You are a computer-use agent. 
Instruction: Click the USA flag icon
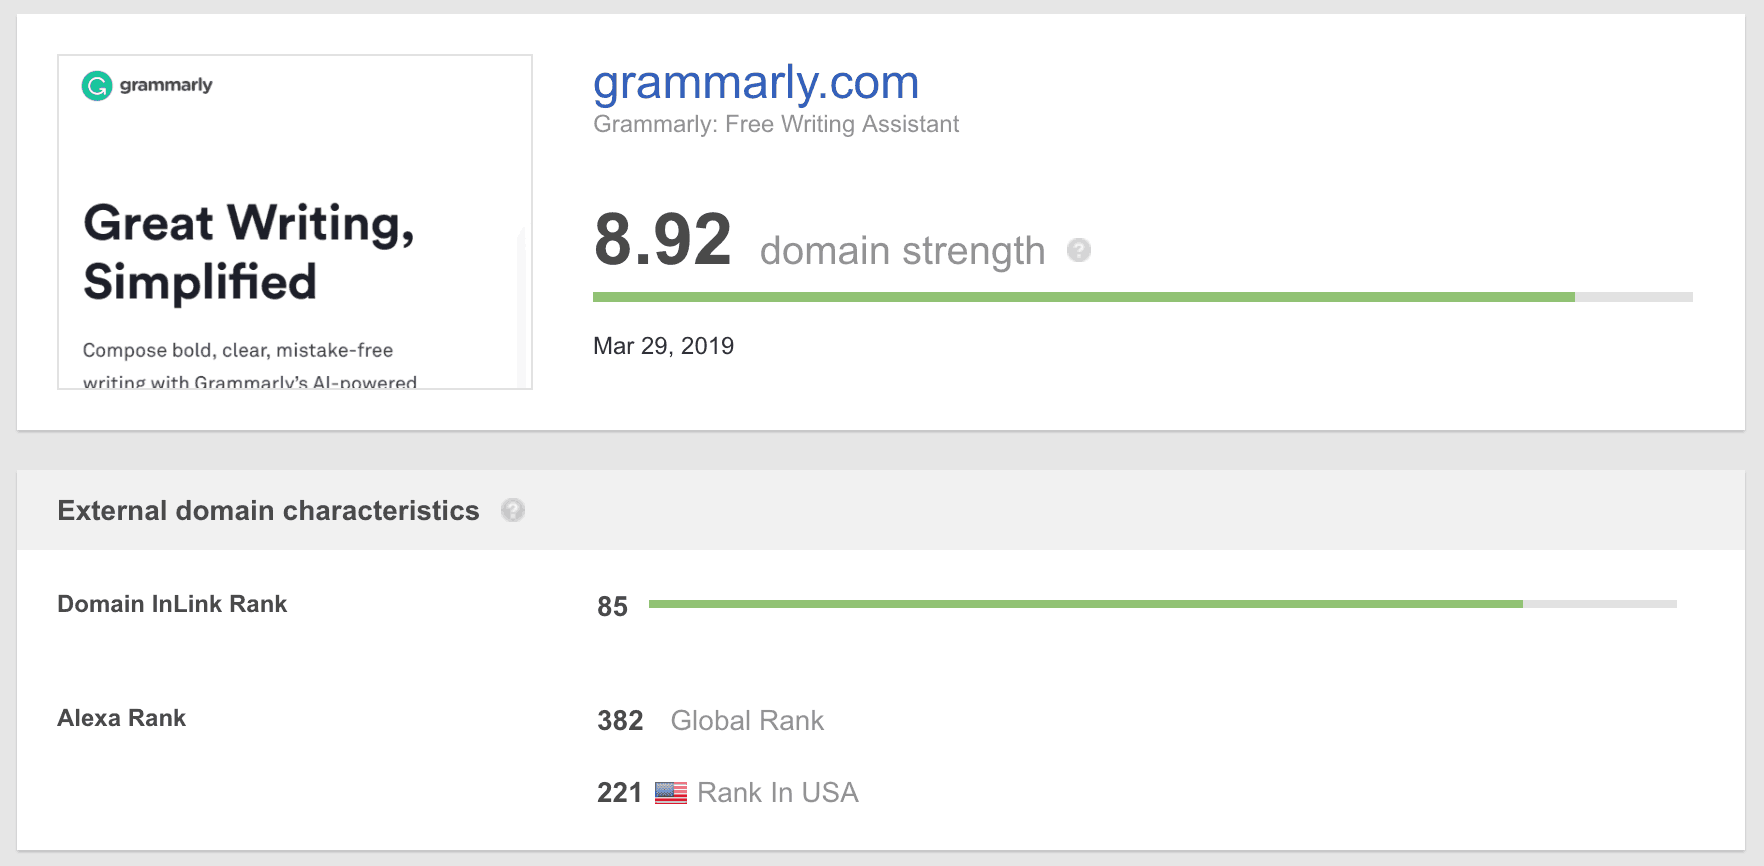click(x=671, y=793)
